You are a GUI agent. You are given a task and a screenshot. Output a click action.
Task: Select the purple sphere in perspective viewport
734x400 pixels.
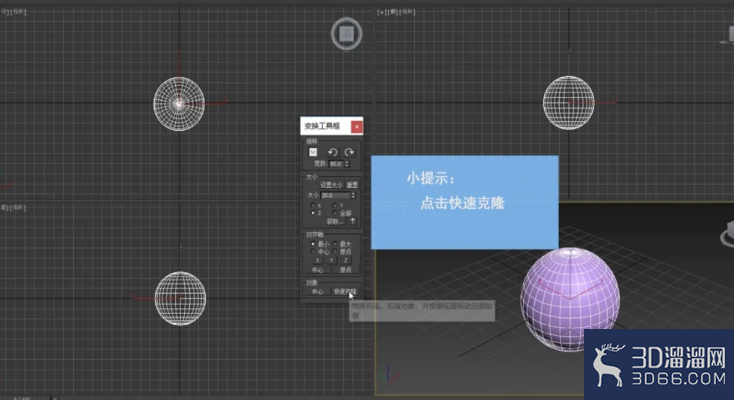click(571, 300)
